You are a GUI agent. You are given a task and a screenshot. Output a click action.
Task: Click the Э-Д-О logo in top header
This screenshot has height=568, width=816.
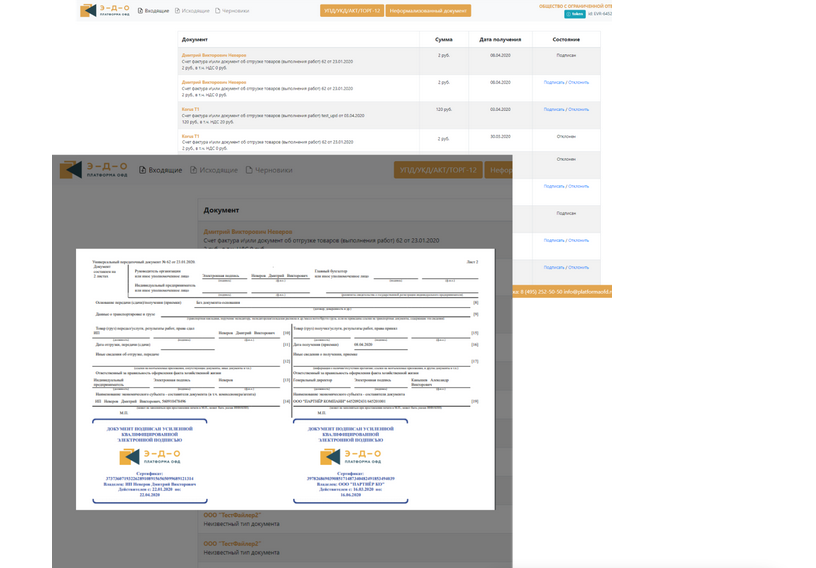click(103, 11)
